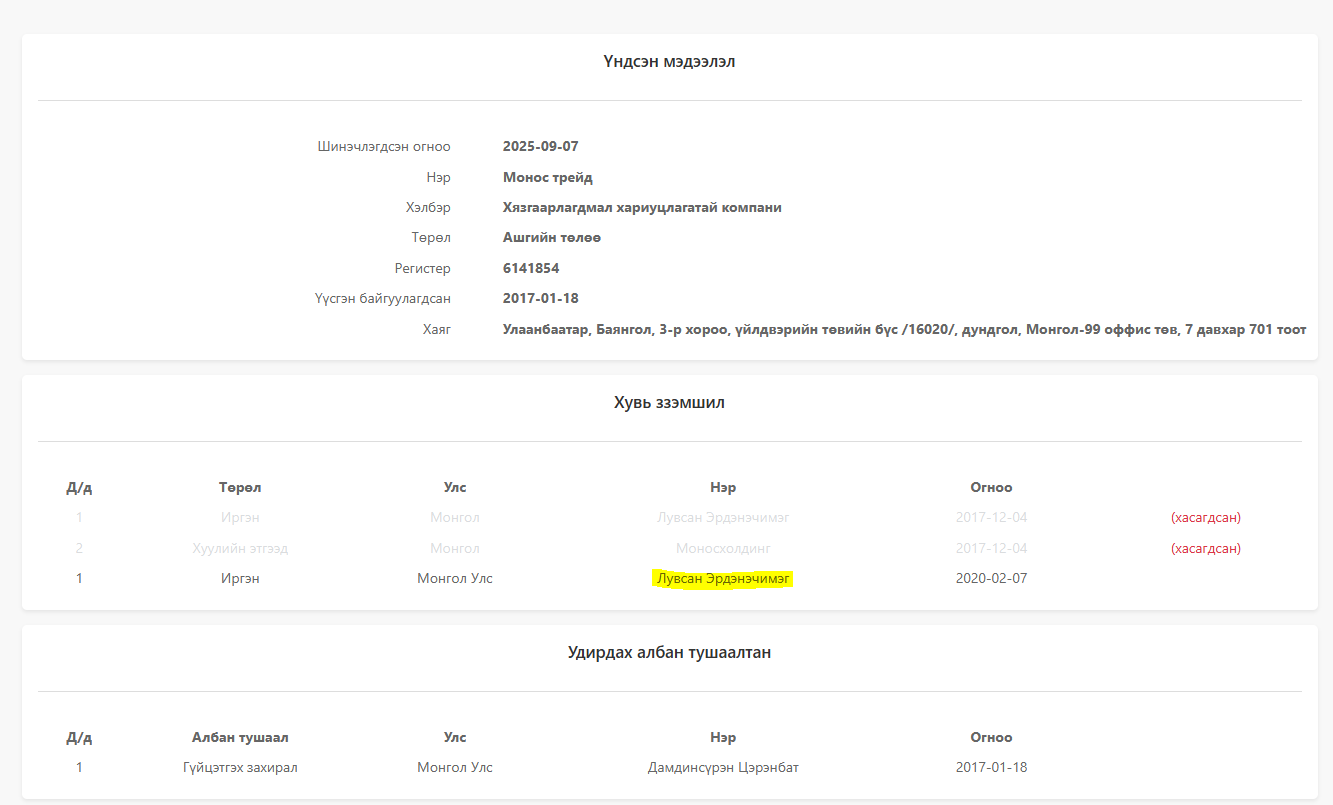Image resolution: width=1333 pixels, height=805 pixels.
Task: Select Хязгаарлагдмал хариуцлагатай компани form value
Action: 641,207
